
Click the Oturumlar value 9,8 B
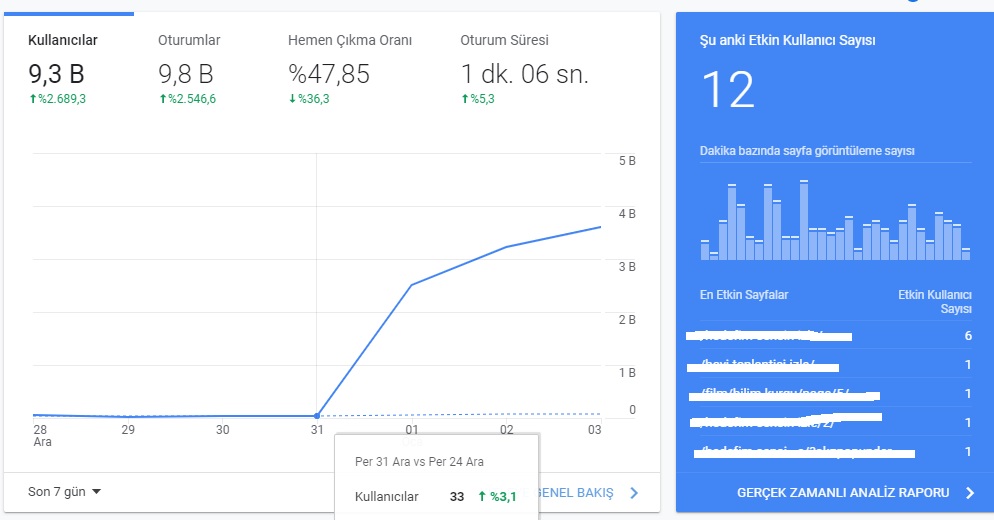pos(186,74)
